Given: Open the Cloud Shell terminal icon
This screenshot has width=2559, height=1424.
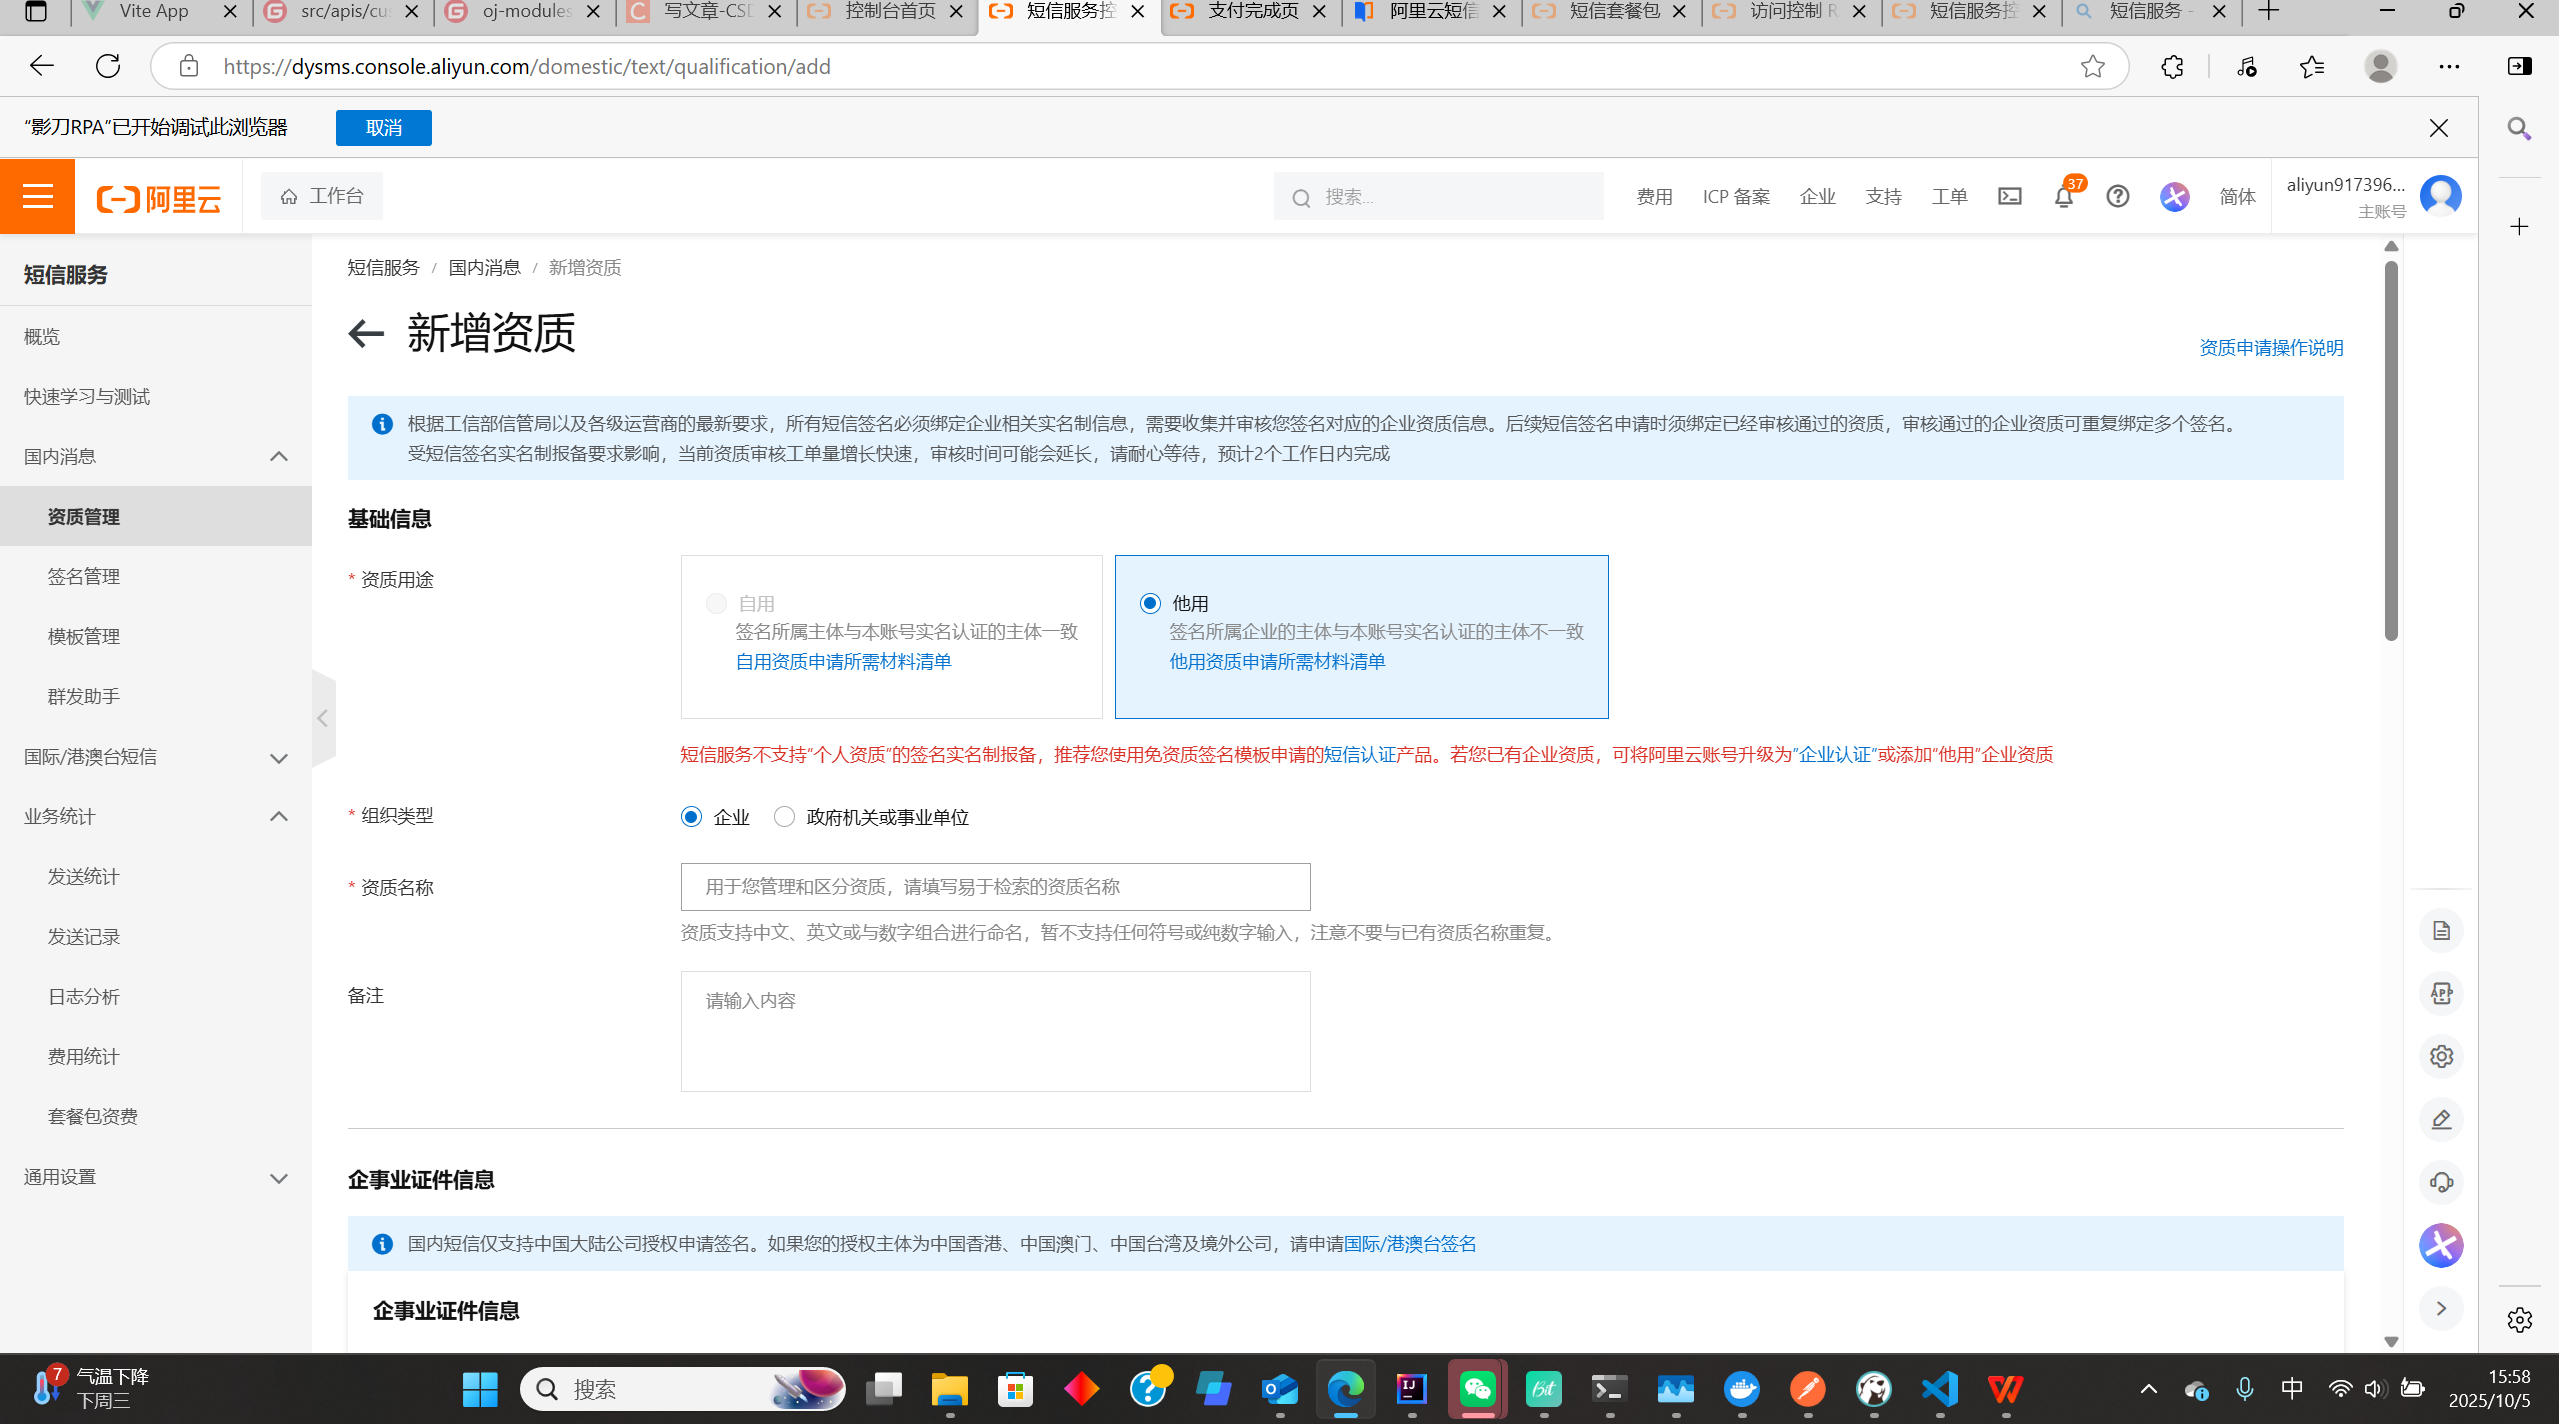Looking at the screenshot, I should pos(2009,197).
